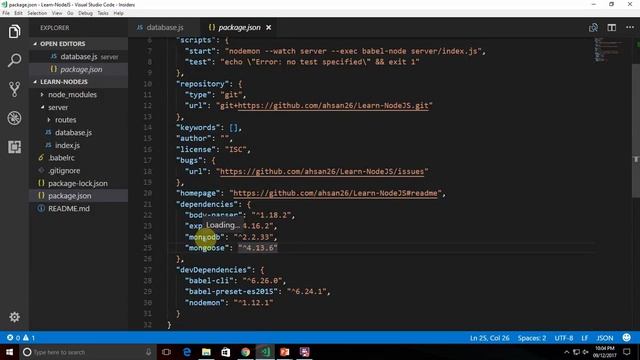
Task: Click the warnings count in status bar
Action: pos(29,338)
